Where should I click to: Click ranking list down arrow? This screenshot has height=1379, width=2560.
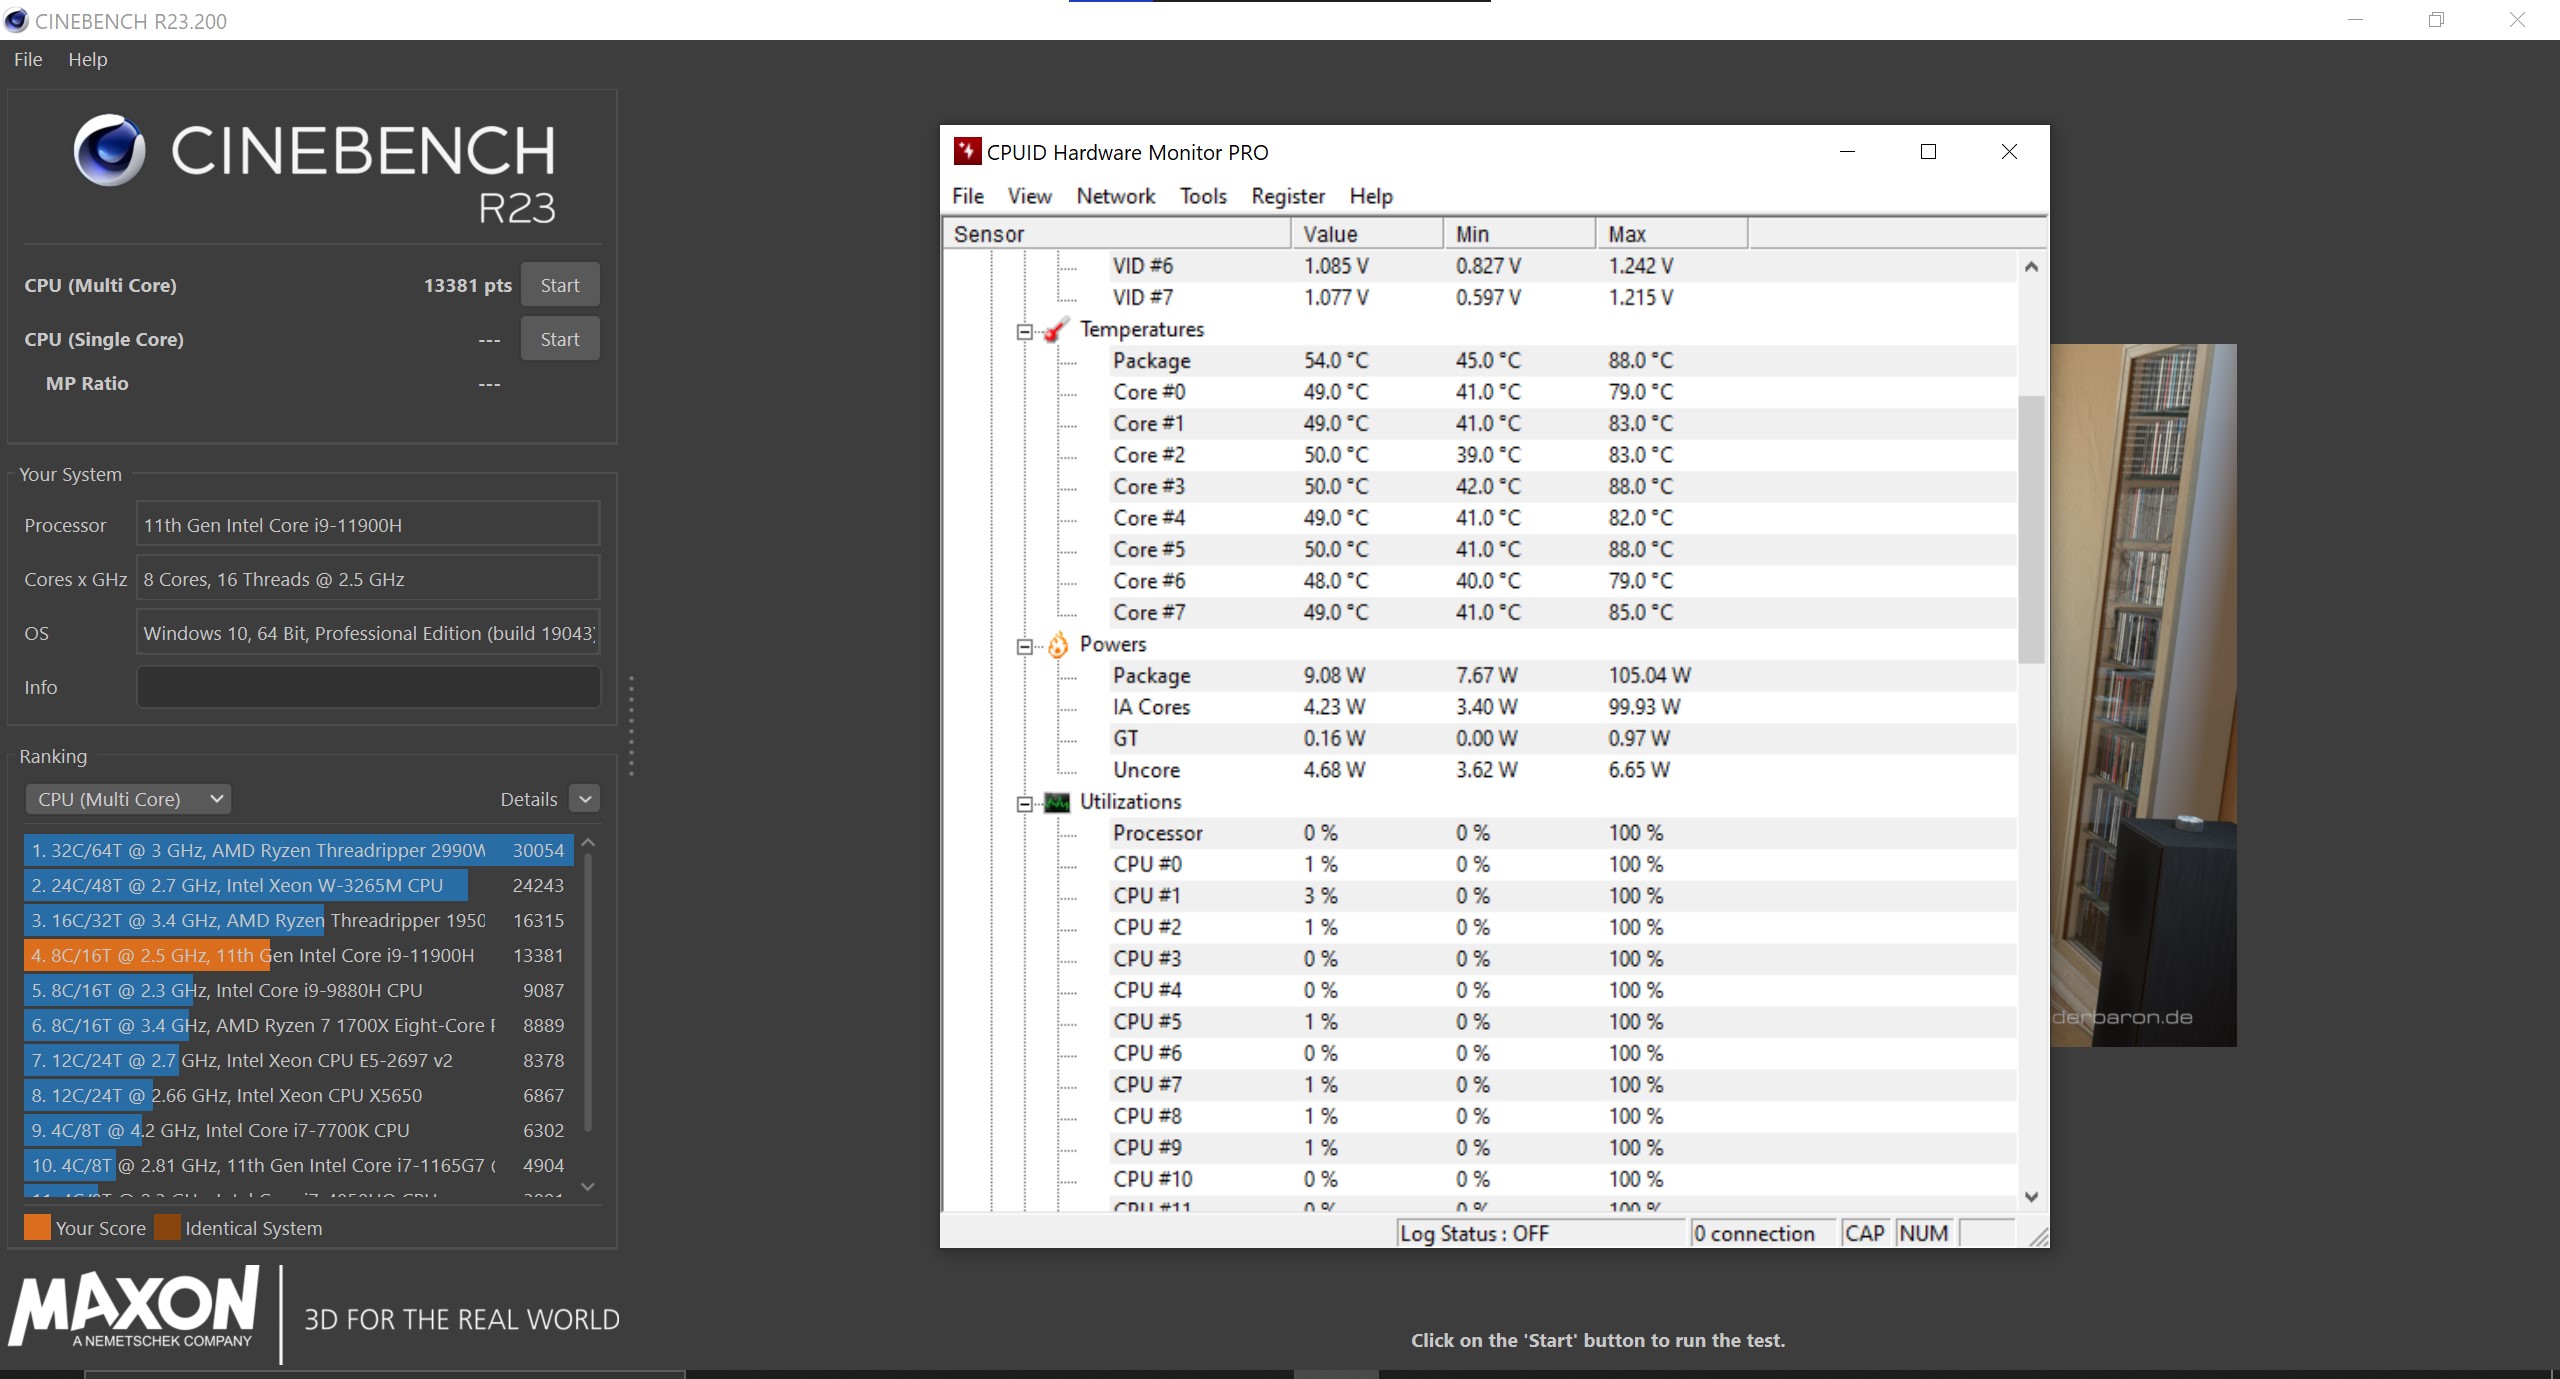click(x=588, y=1187)
